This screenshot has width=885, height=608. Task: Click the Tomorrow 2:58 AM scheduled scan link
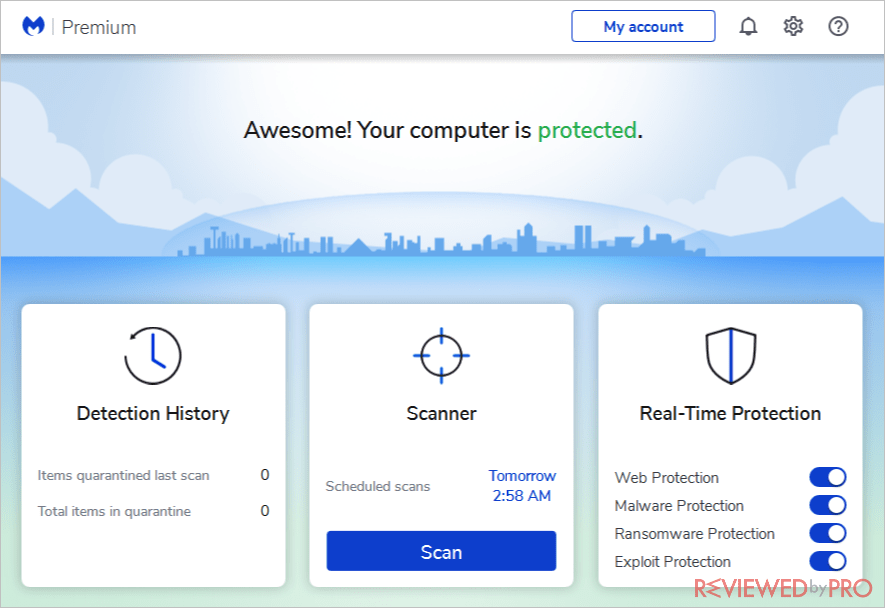[522, 485]
